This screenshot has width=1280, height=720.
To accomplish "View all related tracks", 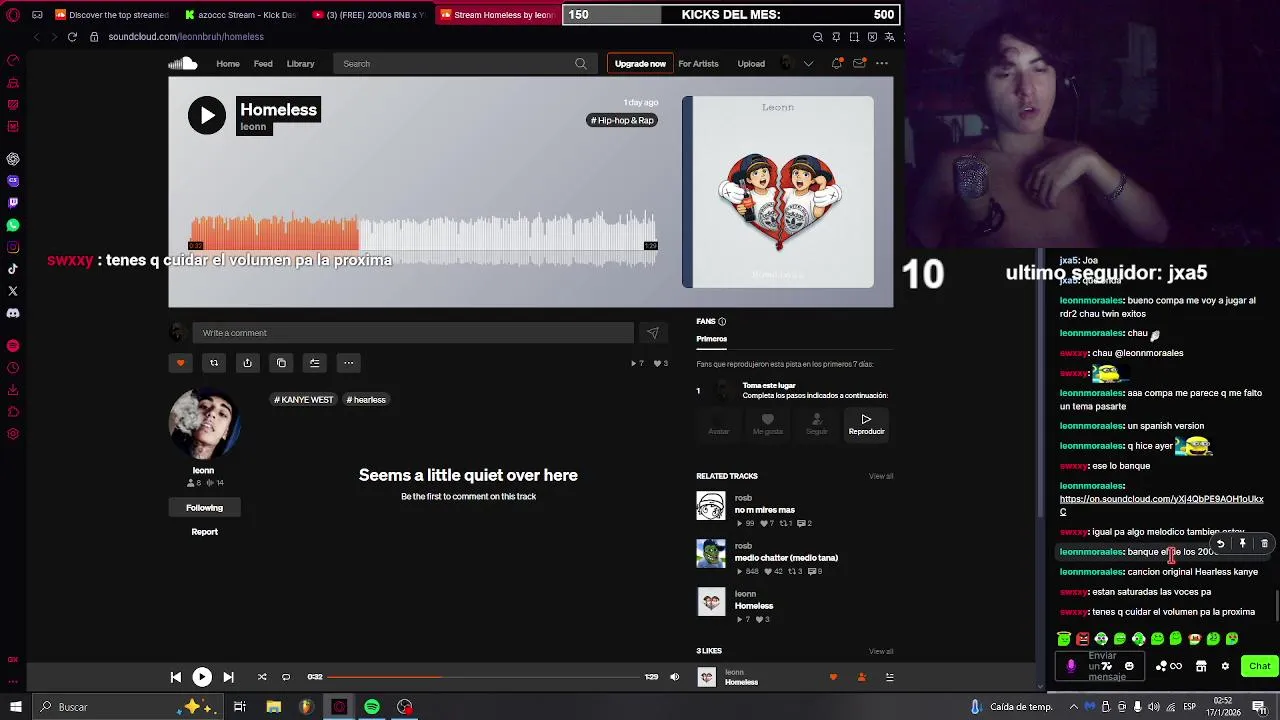I will pyautogui.click(x=881, y=476).
